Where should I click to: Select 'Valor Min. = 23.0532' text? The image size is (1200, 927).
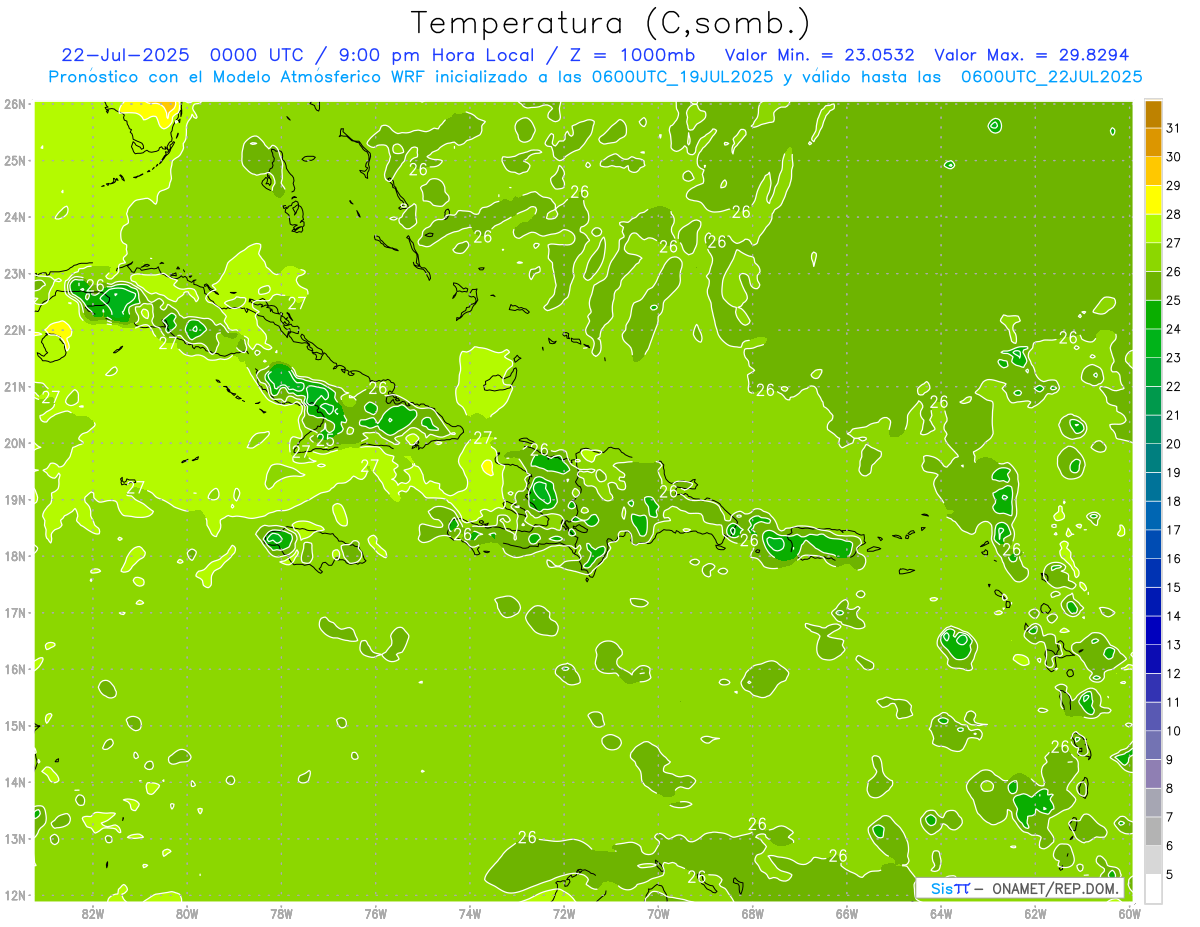pyautogui.click(x=819, y=55)
